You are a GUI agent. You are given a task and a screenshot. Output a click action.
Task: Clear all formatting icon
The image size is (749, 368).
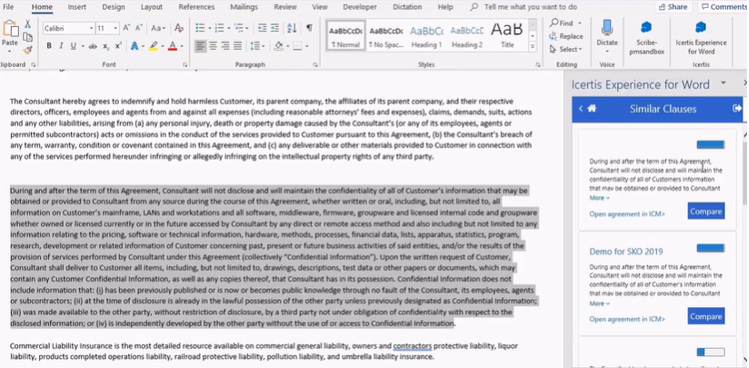[x=179, y=28]
